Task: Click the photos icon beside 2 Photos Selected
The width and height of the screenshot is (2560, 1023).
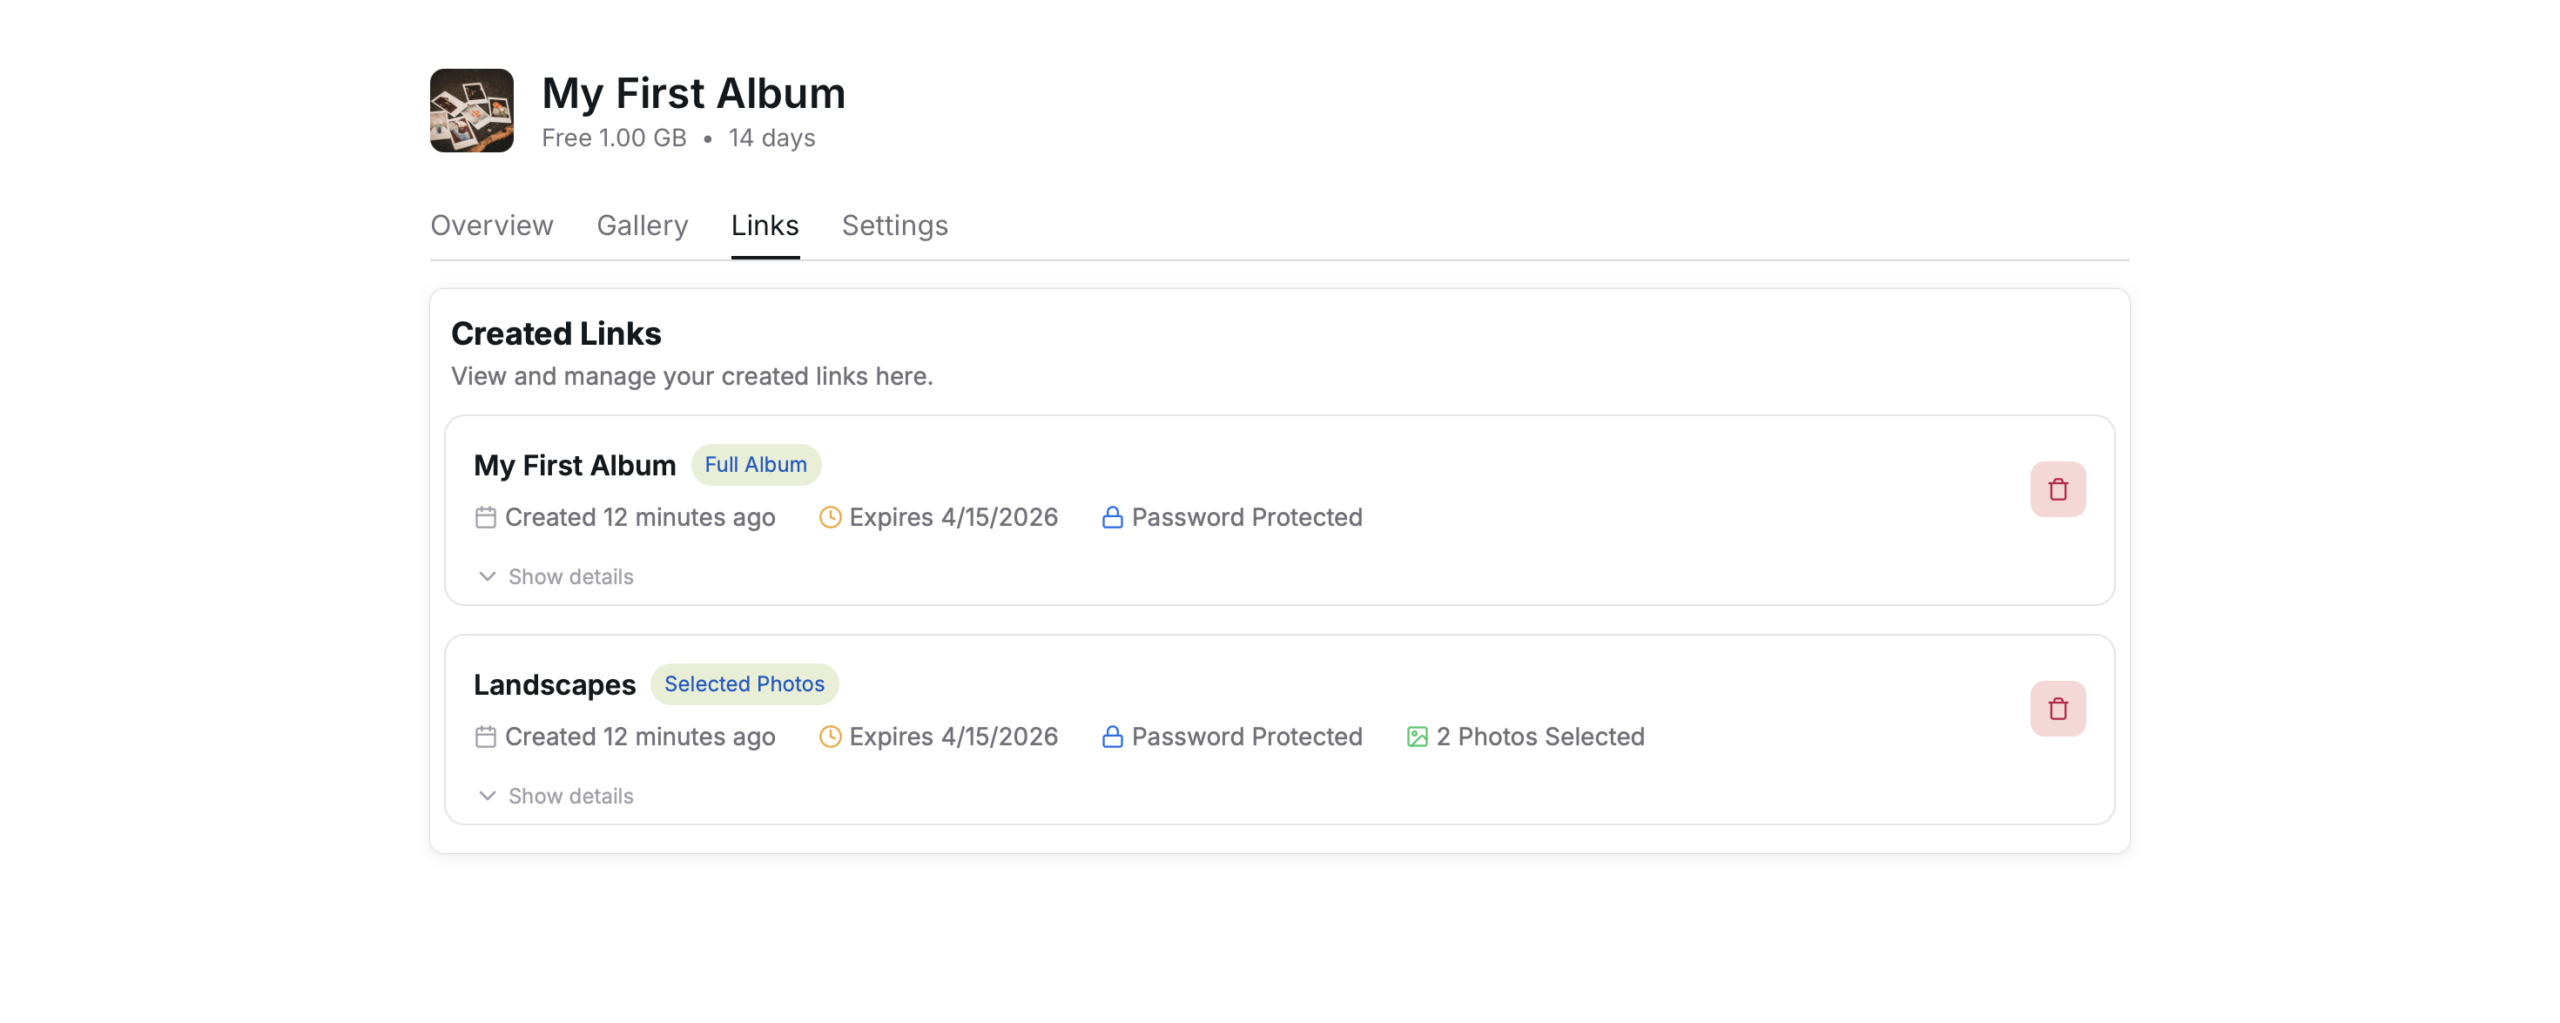Action: (x=1416, y=736)
